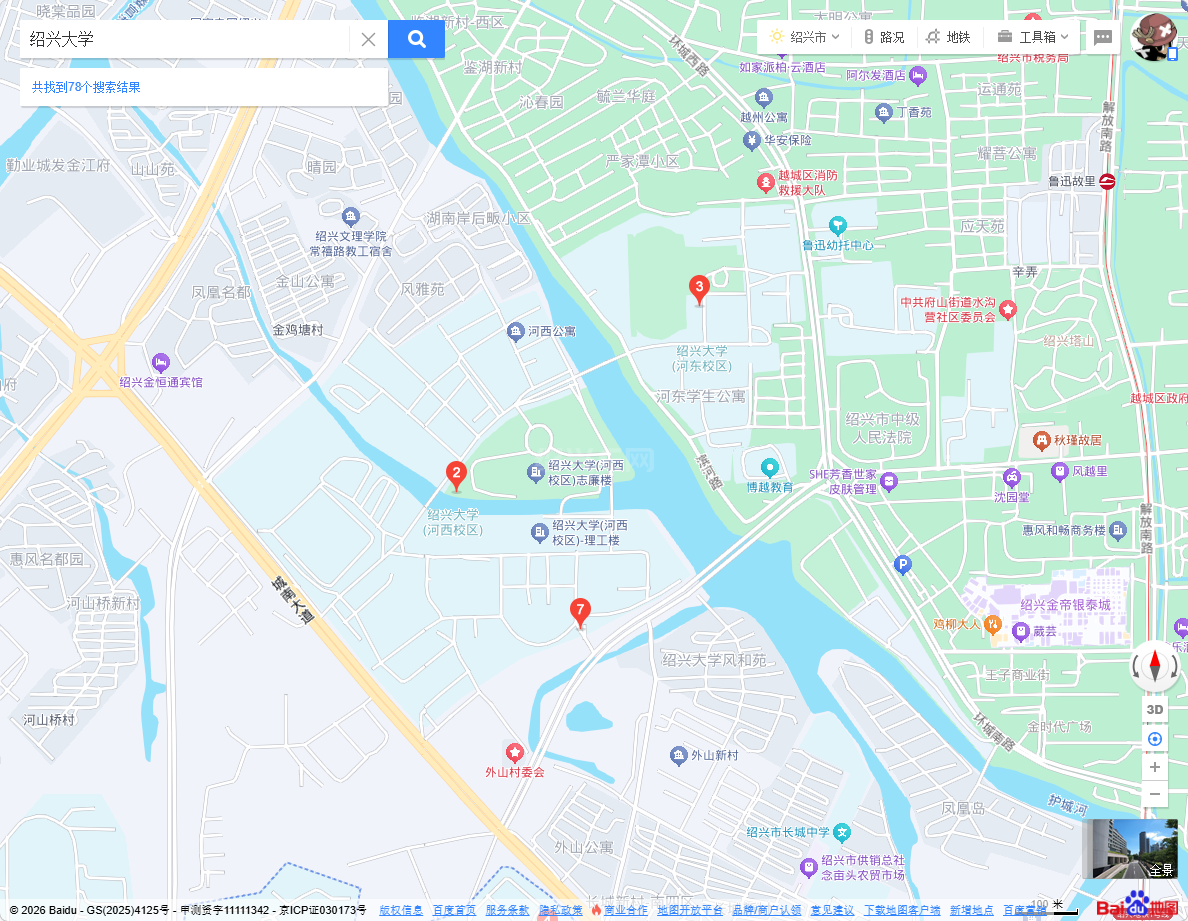This screenshot has width=1188, height=921.
Task: Open the 百度首页 footer link
Action: pos(454,910)
